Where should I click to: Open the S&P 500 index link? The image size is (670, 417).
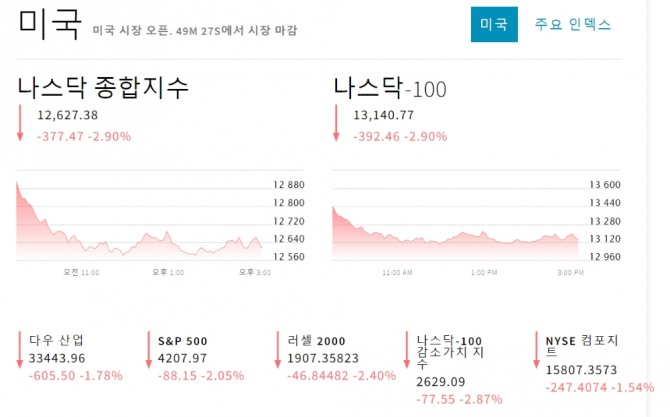pos(182,341)
